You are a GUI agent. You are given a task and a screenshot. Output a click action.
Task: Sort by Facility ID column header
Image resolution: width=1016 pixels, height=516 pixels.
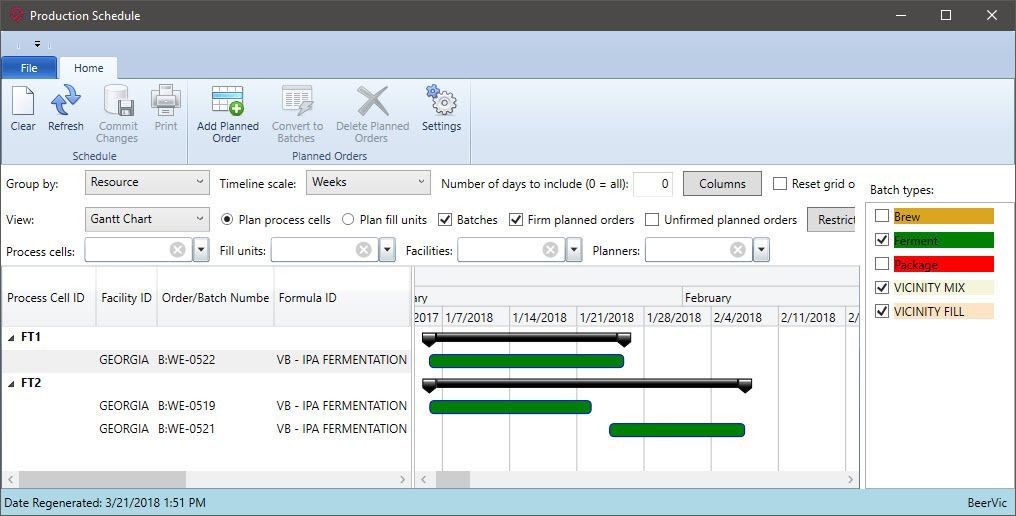pos(126,298)
